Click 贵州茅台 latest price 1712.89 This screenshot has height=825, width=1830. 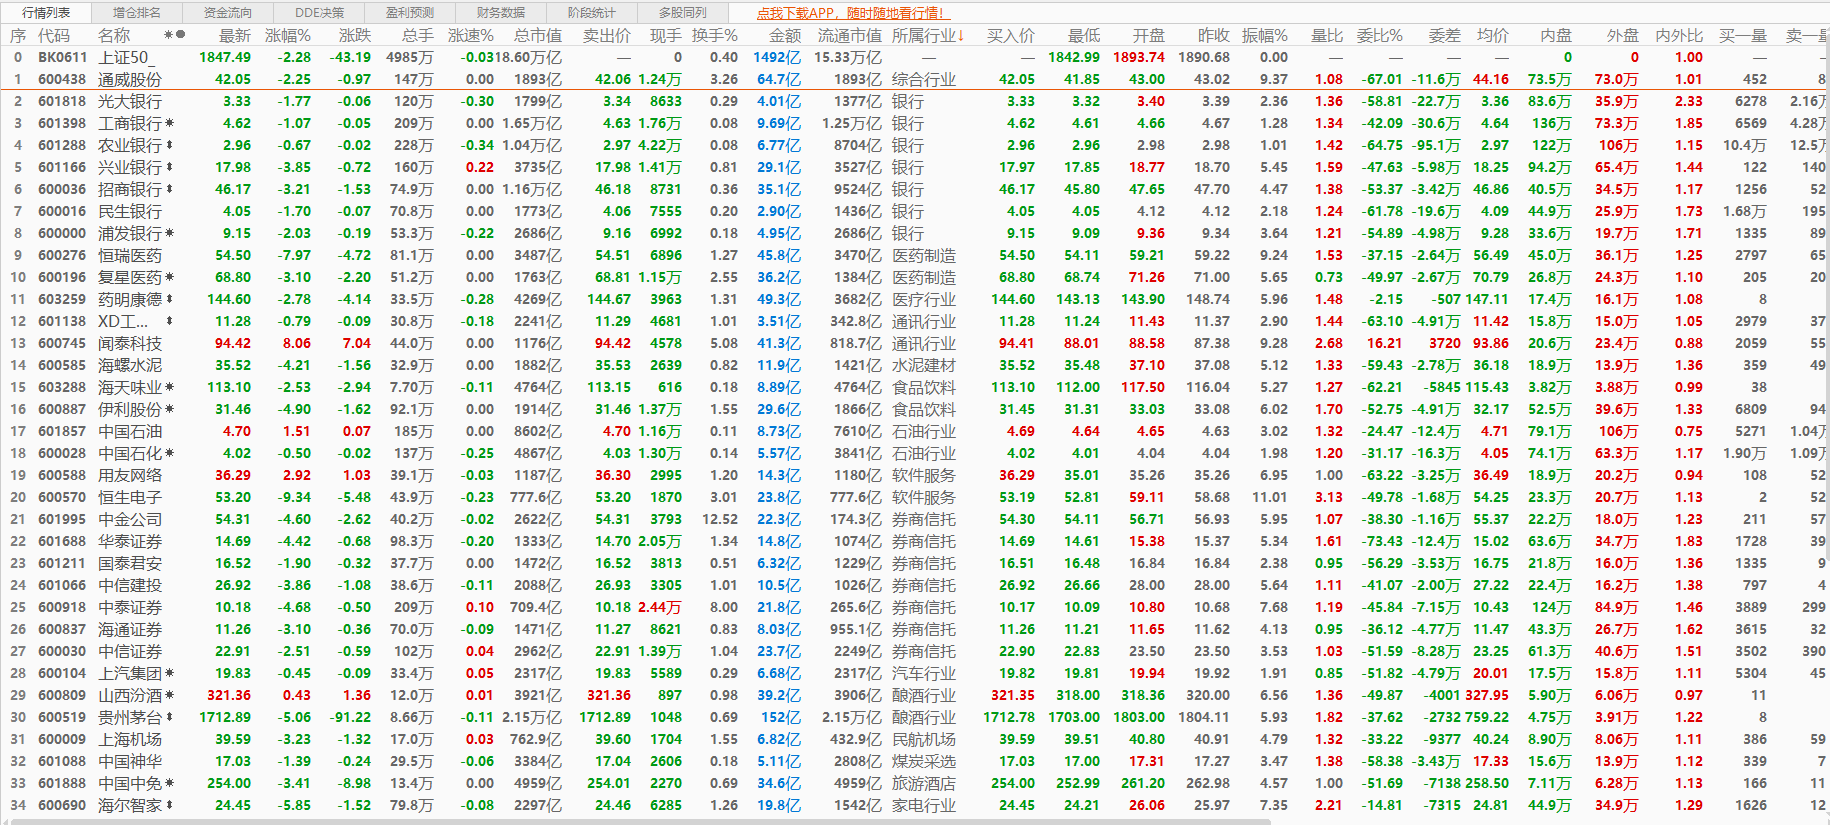click(225, 717)
